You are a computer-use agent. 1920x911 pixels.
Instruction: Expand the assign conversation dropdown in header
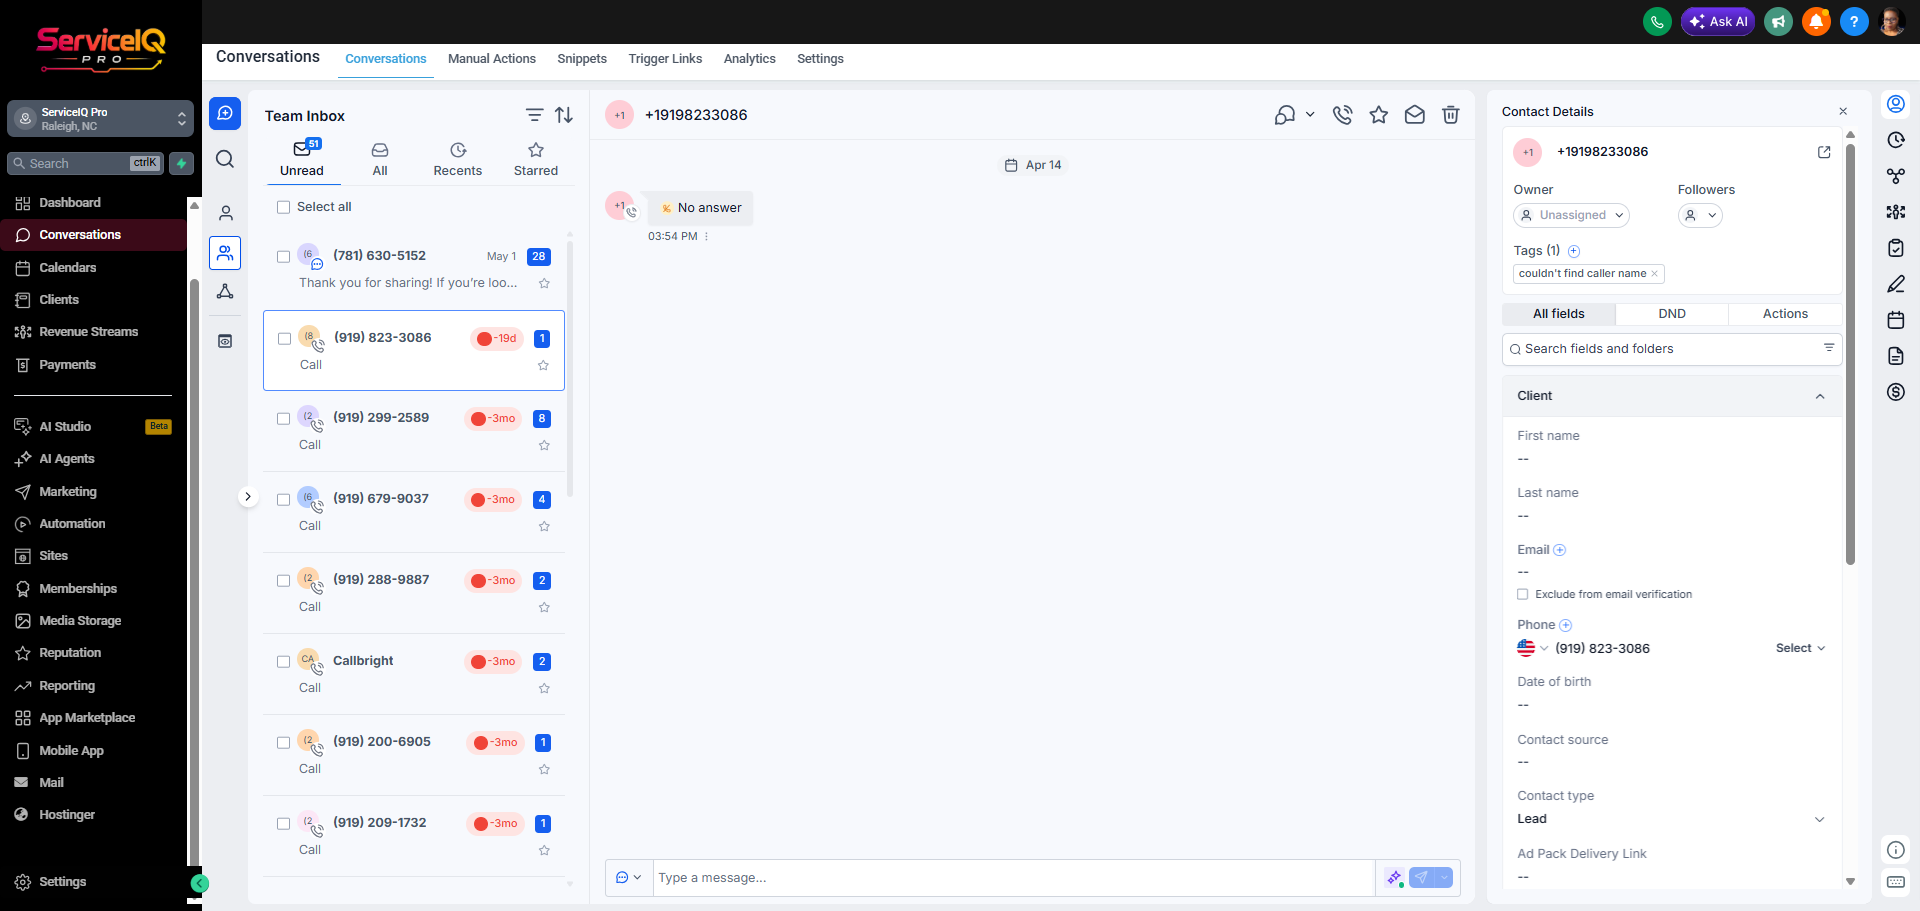[x=1310, y=115]
